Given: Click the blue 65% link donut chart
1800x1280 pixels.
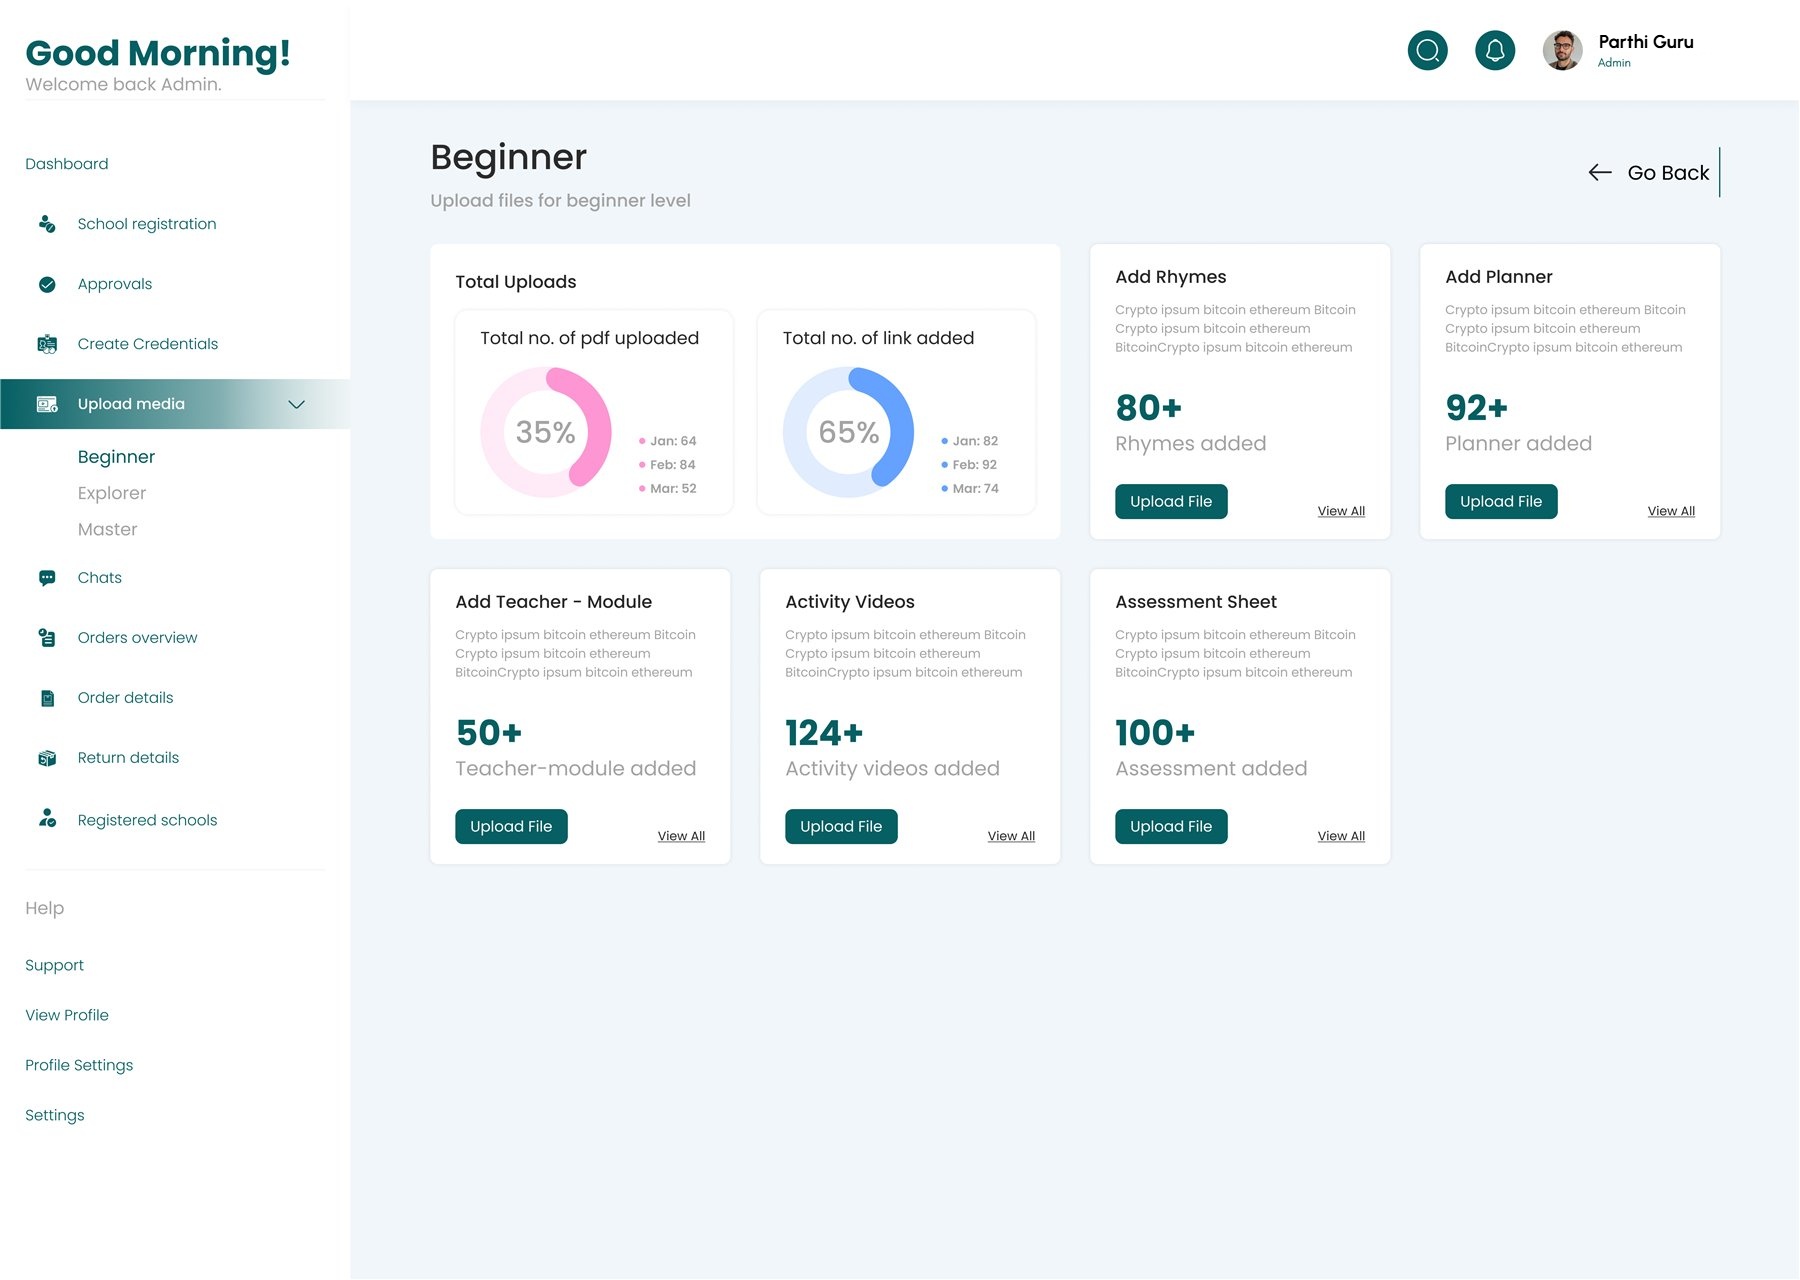Looking at the screenshot, I should (x=848, y=432).
